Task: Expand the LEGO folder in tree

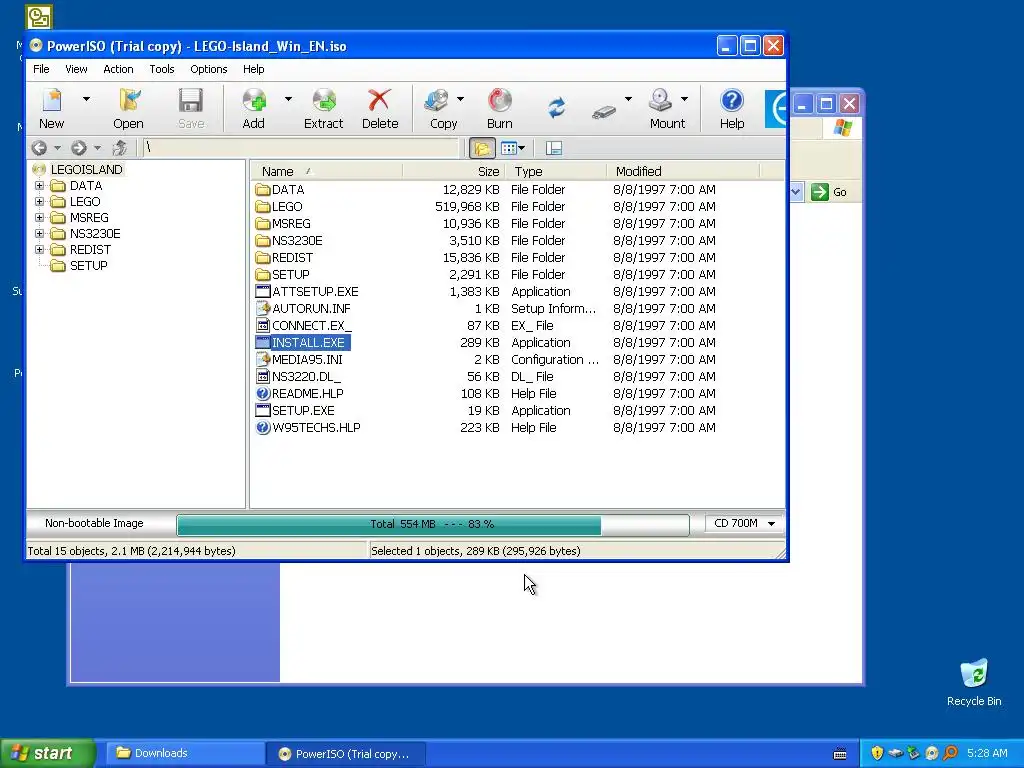Action: [39, 202]
